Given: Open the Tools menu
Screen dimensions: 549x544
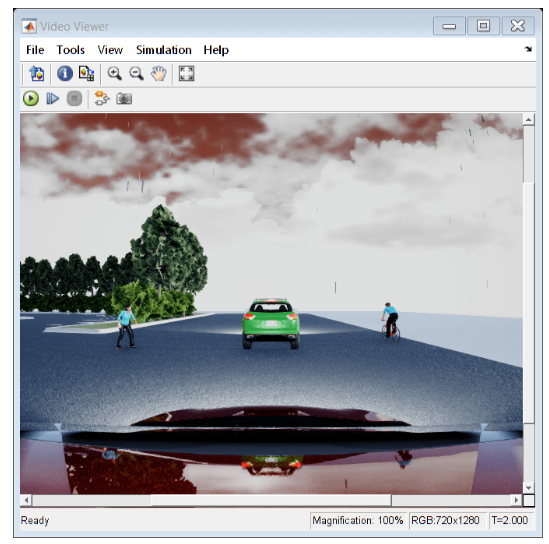Looking at the screenshot, I should [71, 50].
